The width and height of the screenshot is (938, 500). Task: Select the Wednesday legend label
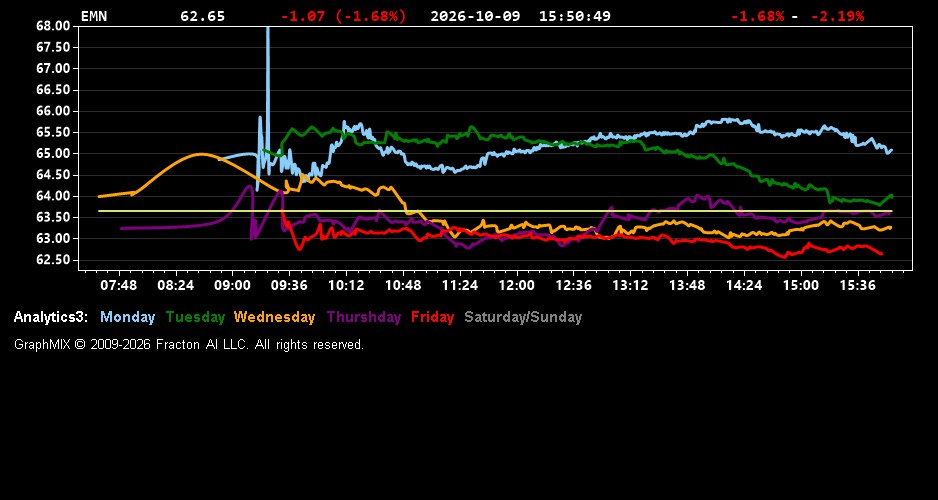pyautogui.click(x=275, y=317)
